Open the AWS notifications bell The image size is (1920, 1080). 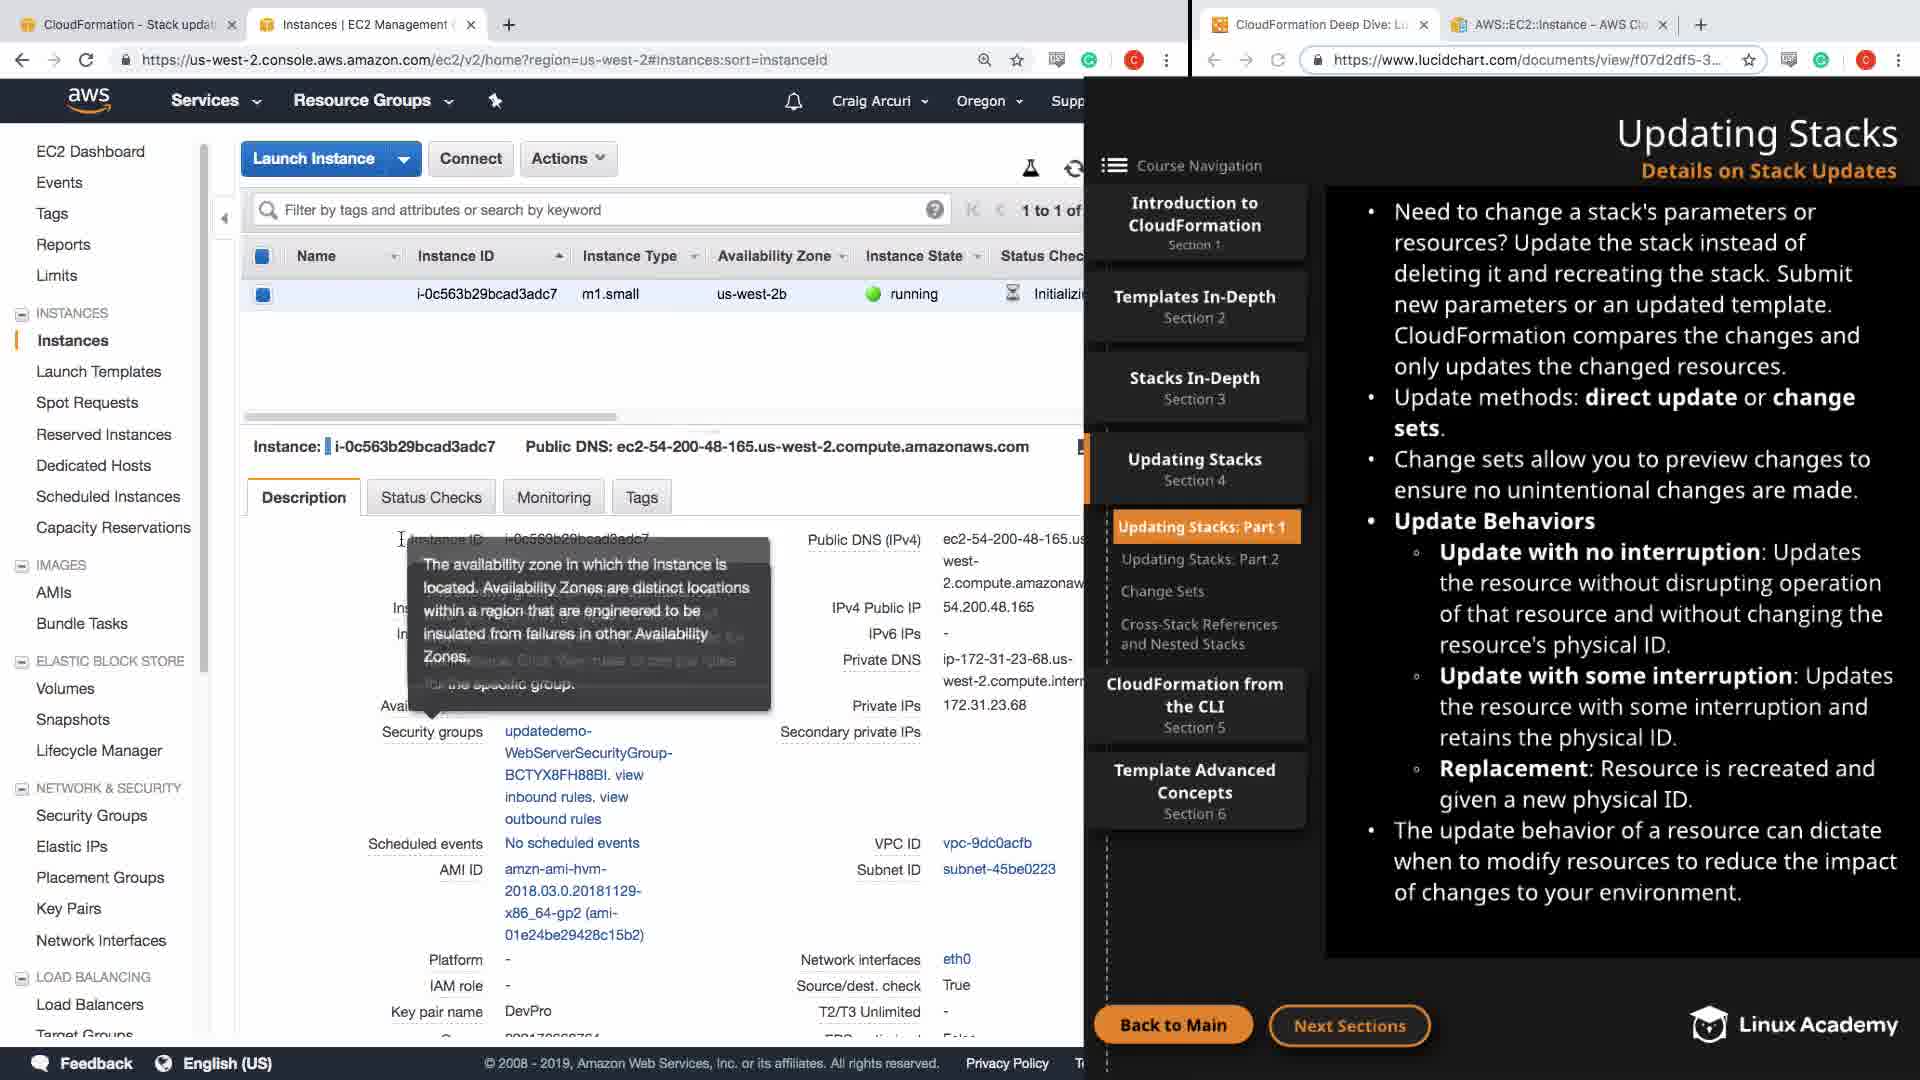coord(793,101)
